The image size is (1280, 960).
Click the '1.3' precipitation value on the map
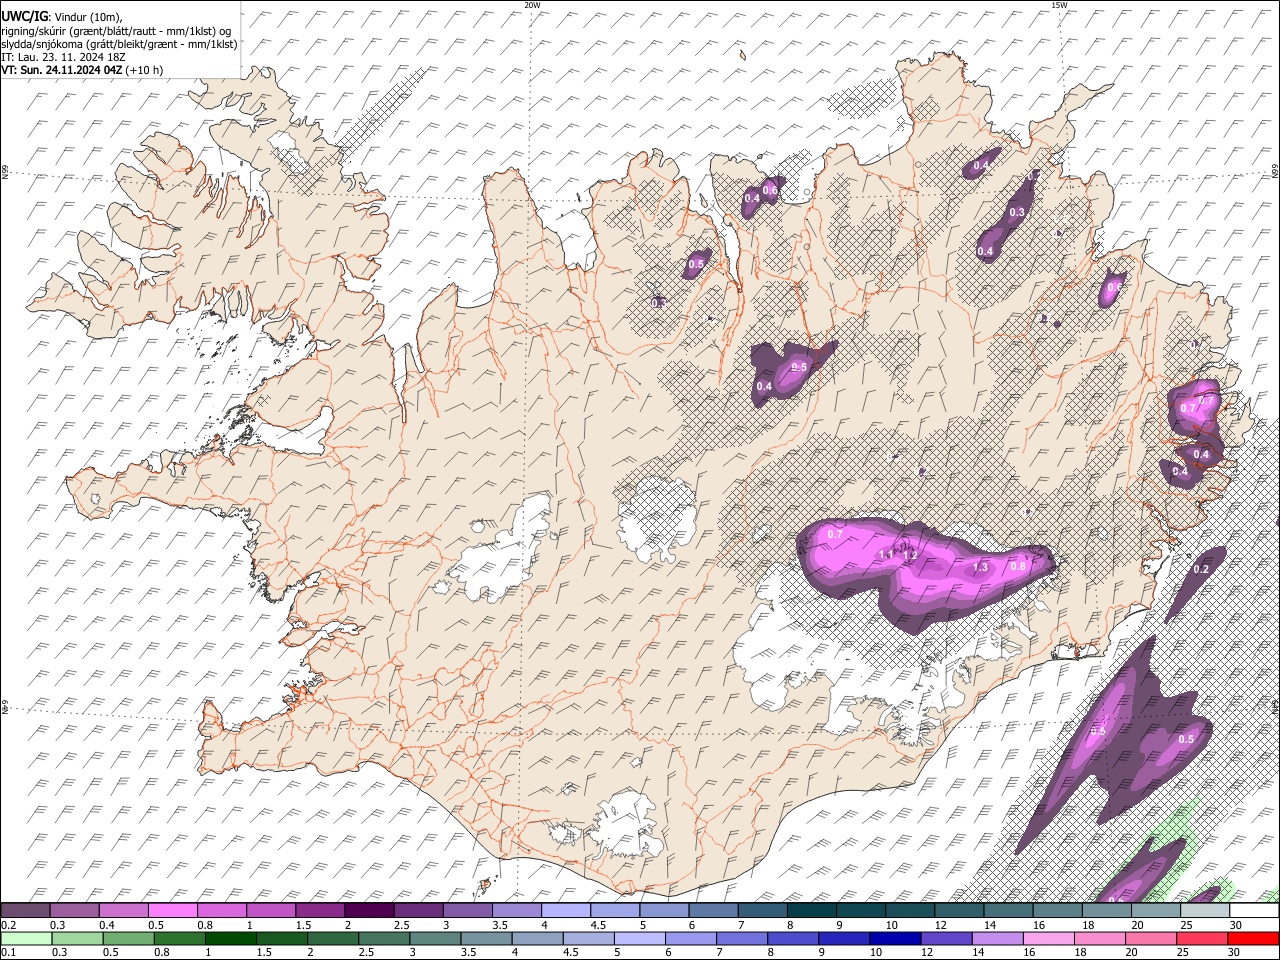coord(980,567)
